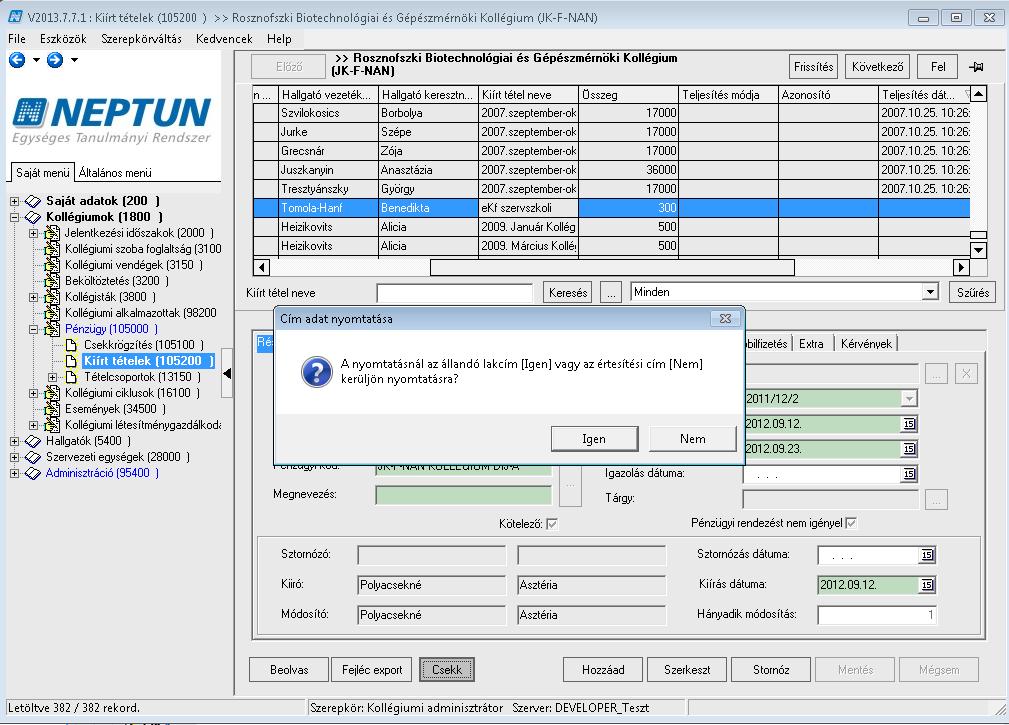The width and height of the screenshot is (1009, 725).
Task: Click the Kollégiumok book icon
Action: pos(33,217)
